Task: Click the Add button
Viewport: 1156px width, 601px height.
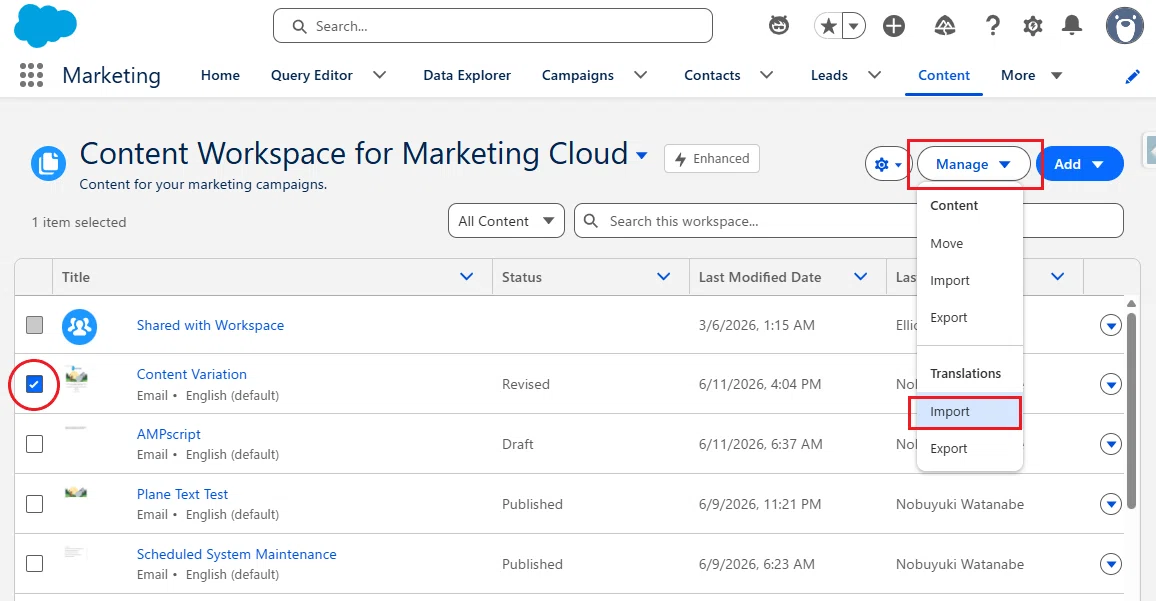Action: (x=1079, y=164)
